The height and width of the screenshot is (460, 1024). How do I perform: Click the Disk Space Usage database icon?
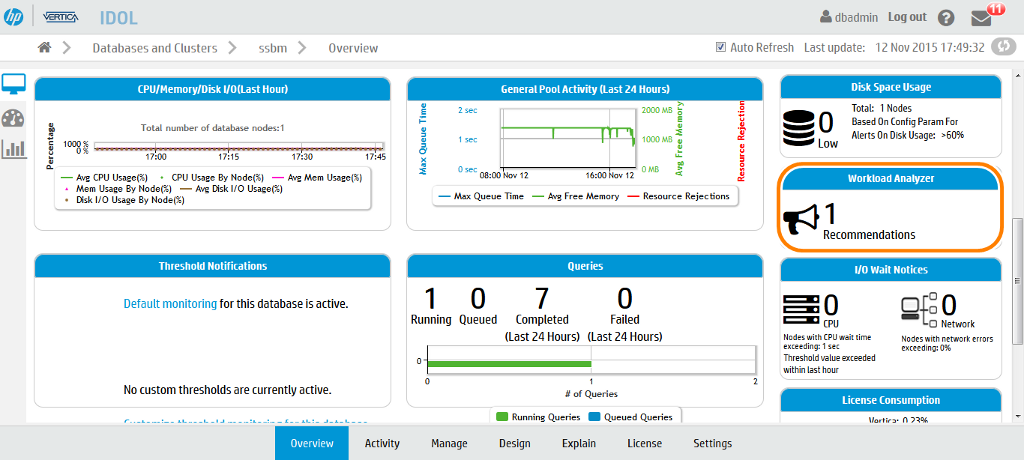coord(799,127)
